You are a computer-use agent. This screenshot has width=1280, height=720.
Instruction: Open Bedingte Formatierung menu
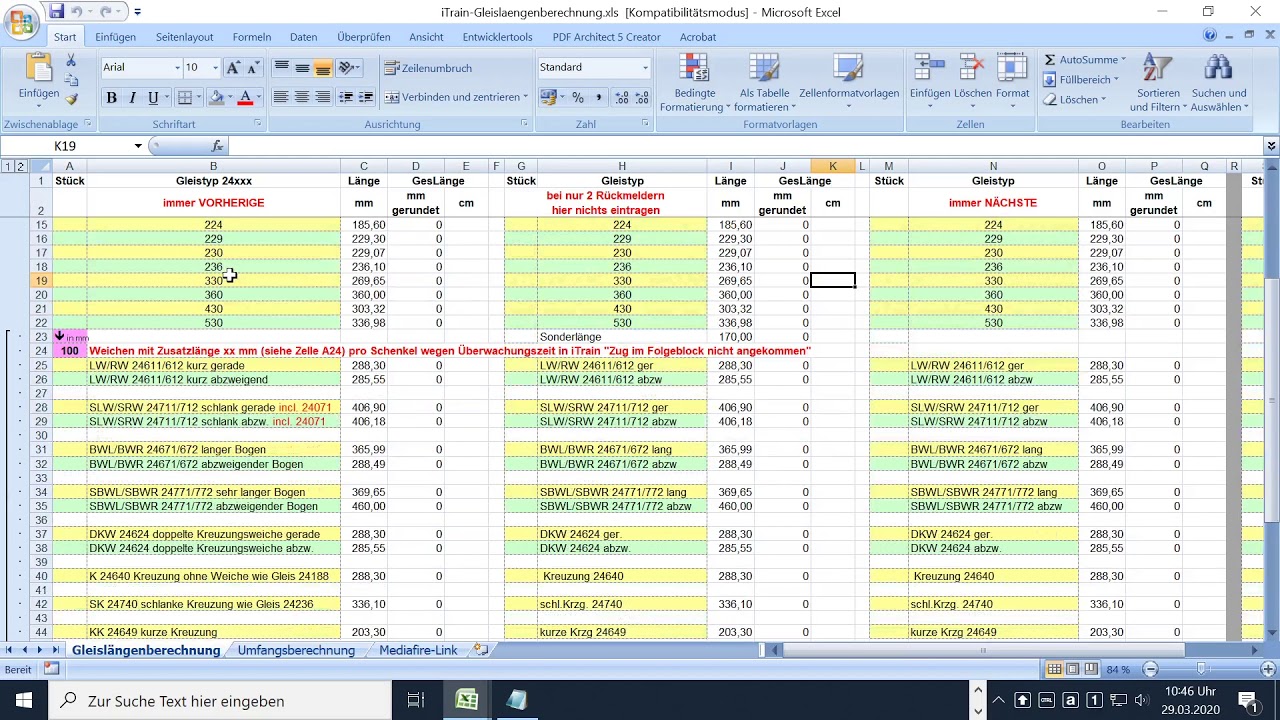coord(694,82)
